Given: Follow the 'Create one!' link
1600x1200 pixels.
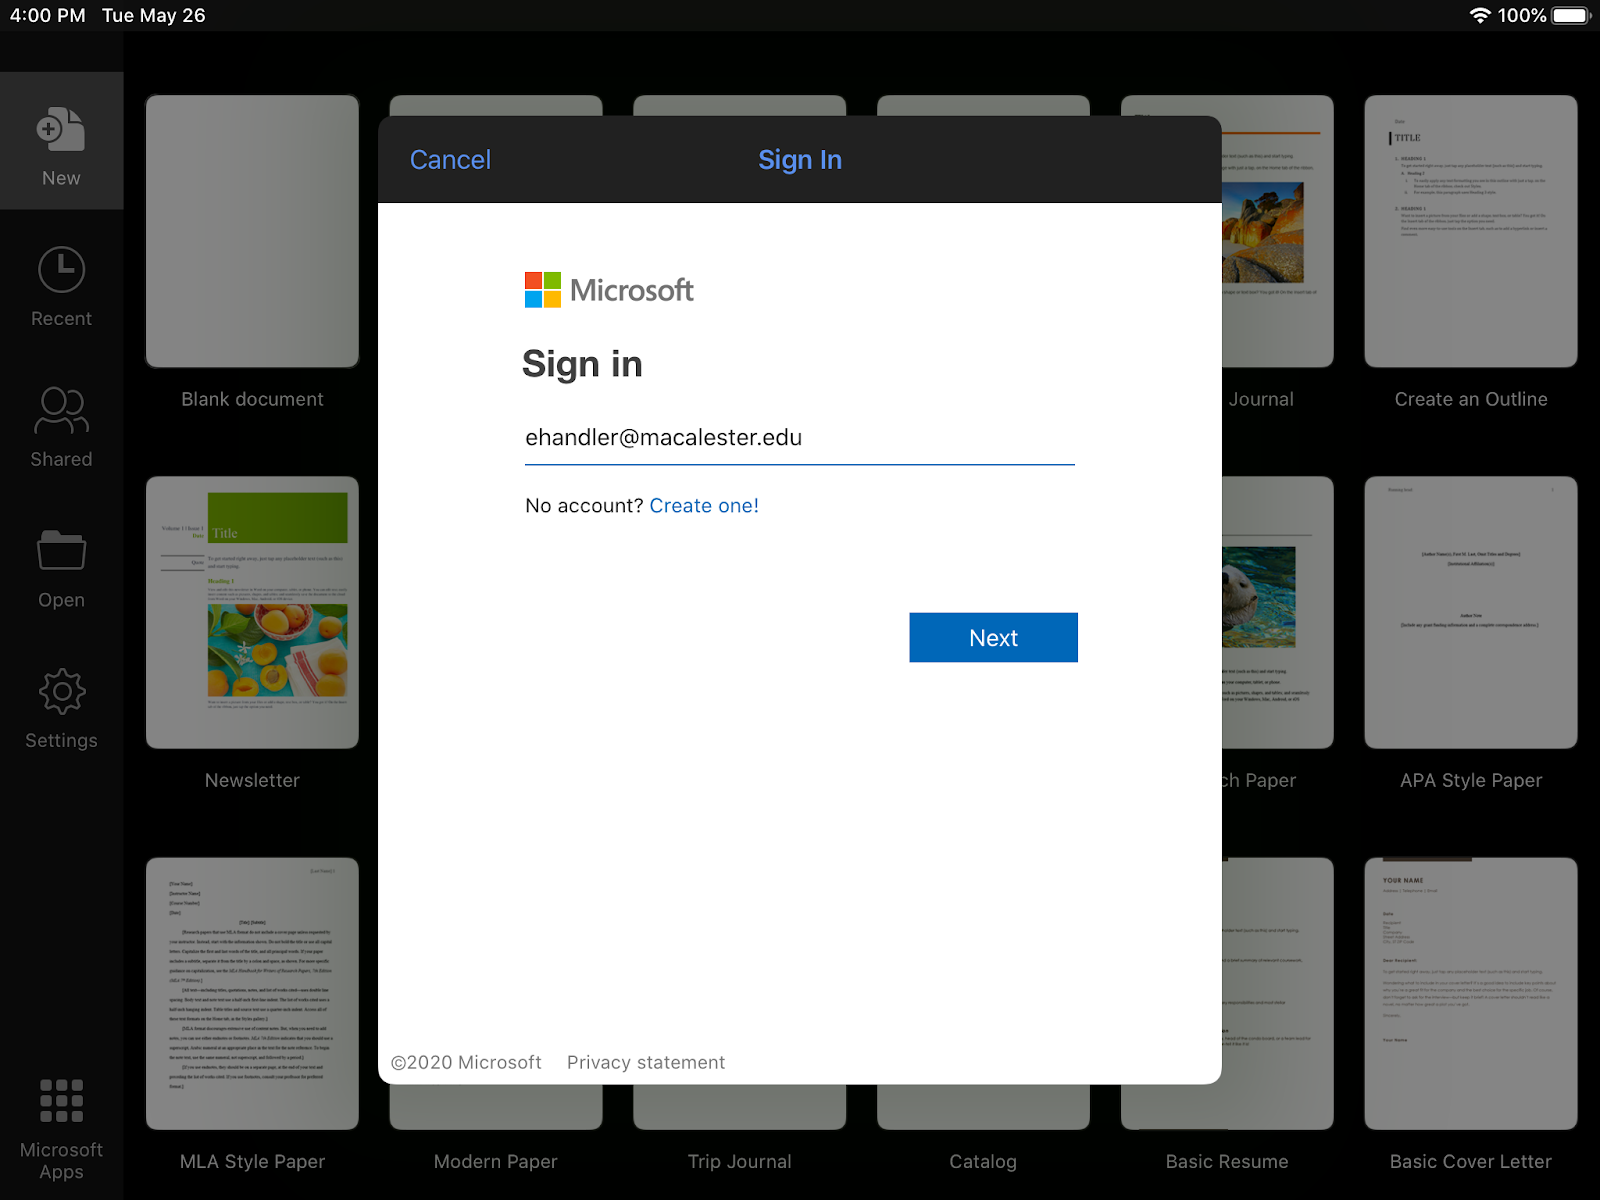Looking at the screenshot, I should (704, 506).
